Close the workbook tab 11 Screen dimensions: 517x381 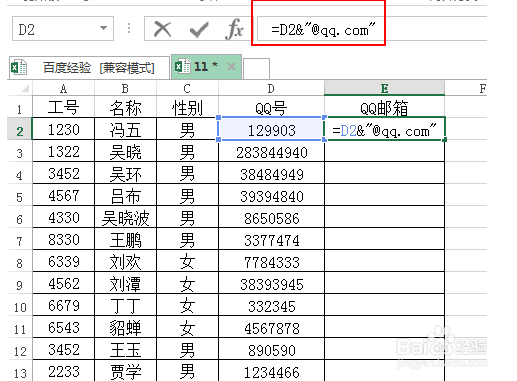[x=231, y=67]
